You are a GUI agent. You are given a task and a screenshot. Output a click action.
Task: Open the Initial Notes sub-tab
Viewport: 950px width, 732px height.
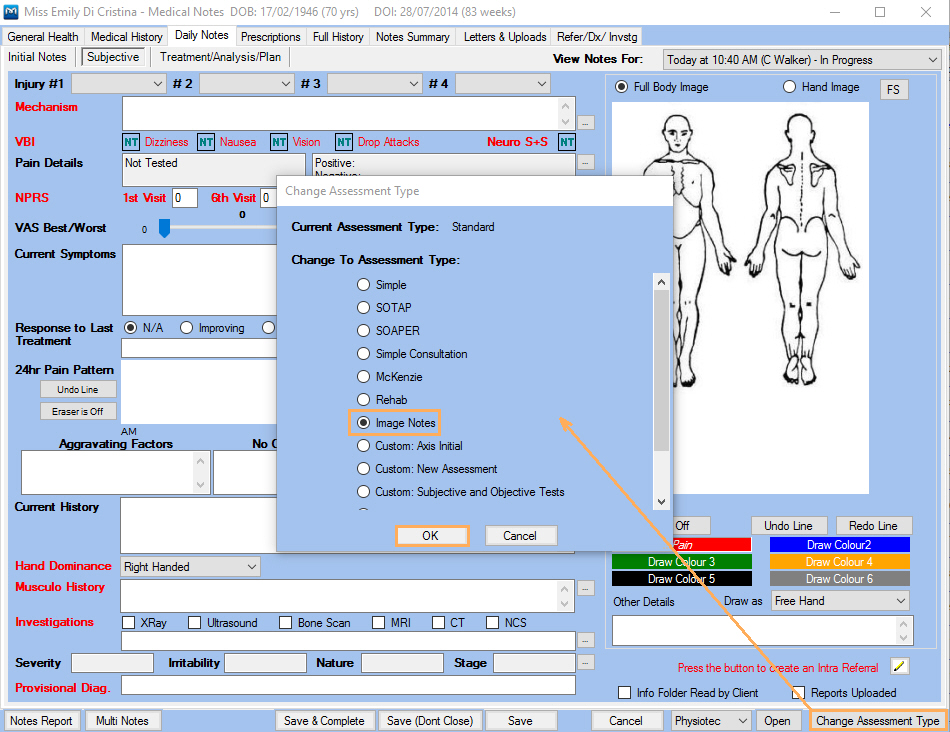click(x=37, y=57)
